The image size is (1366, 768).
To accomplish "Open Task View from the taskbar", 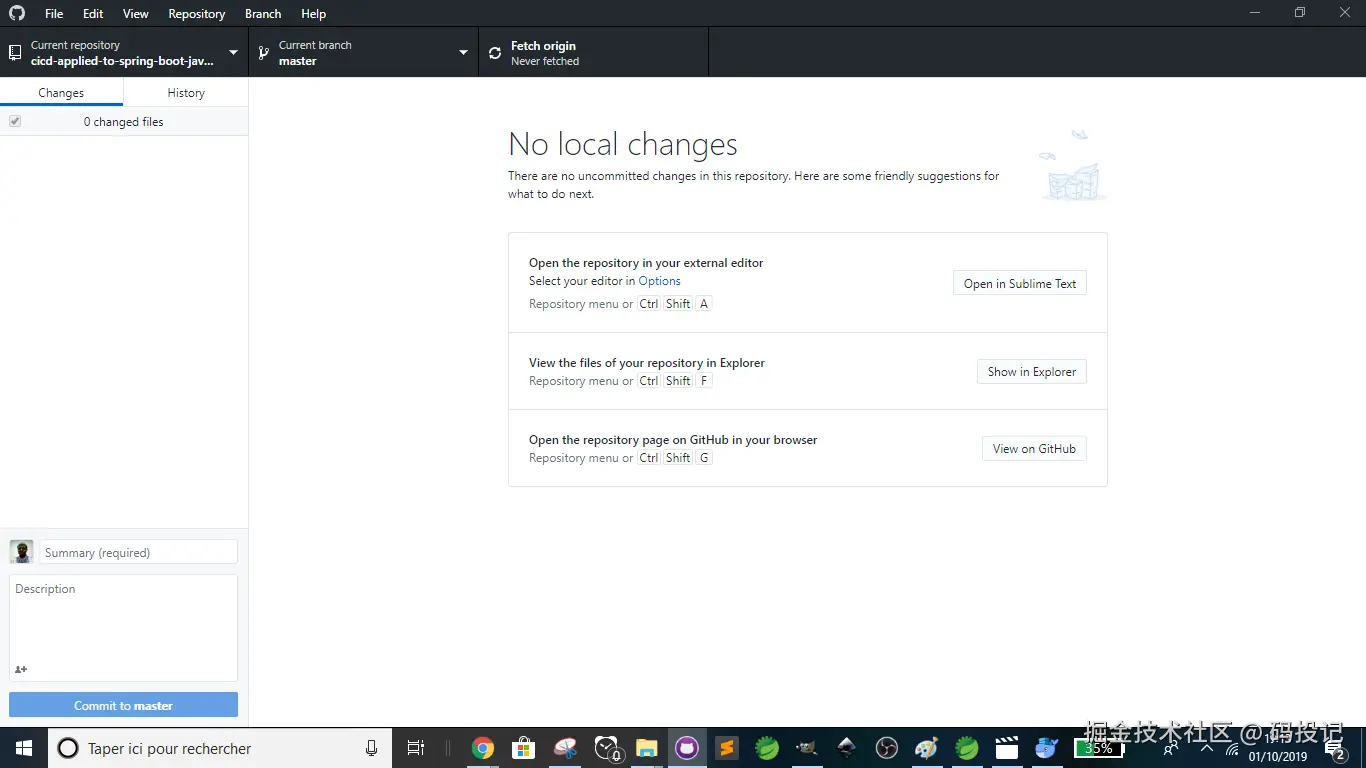I will click(416, 748).
